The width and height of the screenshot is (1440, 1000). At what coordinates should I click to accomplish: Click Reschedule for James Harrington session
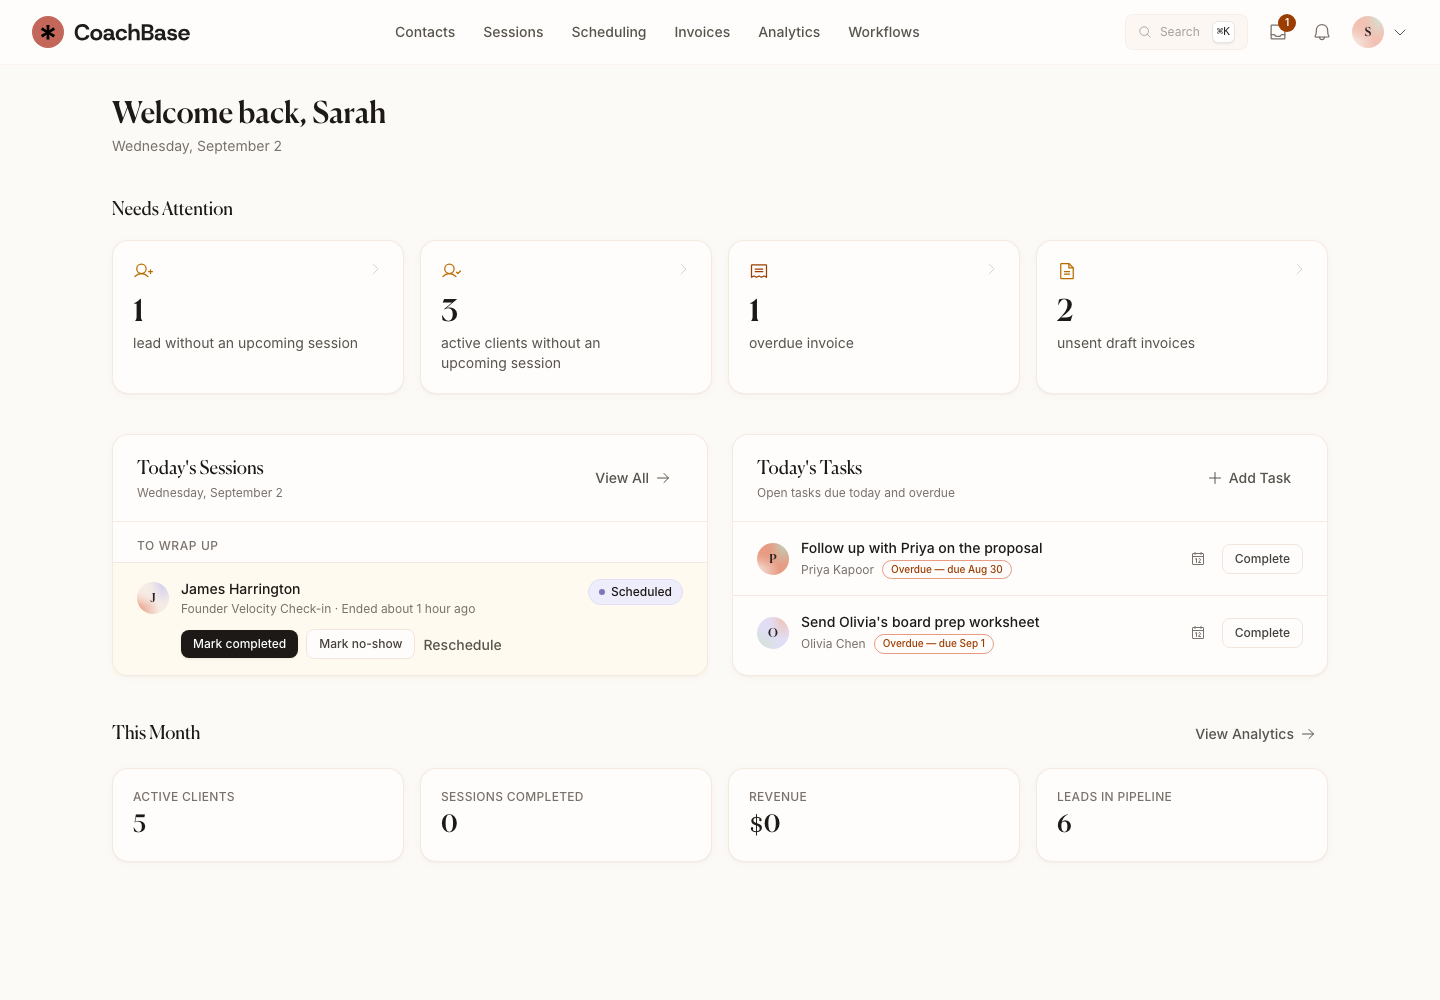pos(462,645)
